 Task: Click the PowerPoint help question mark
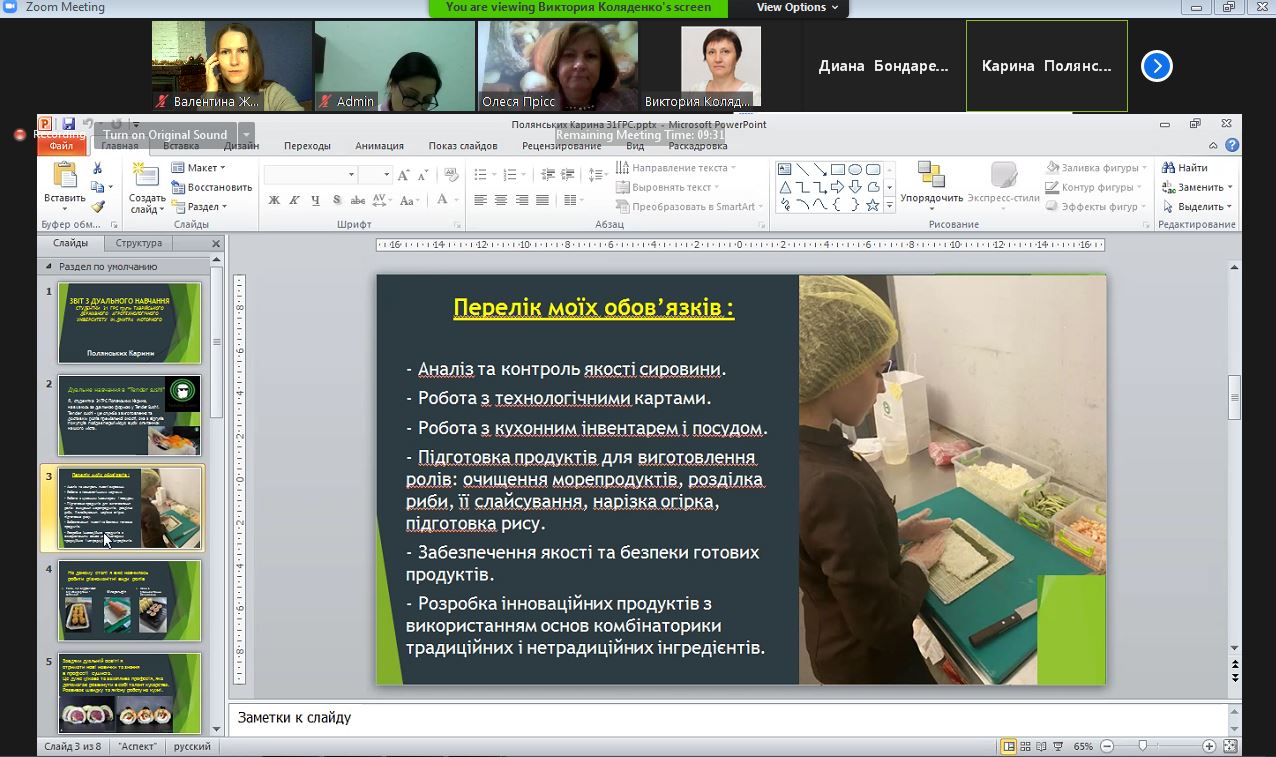1232,145
